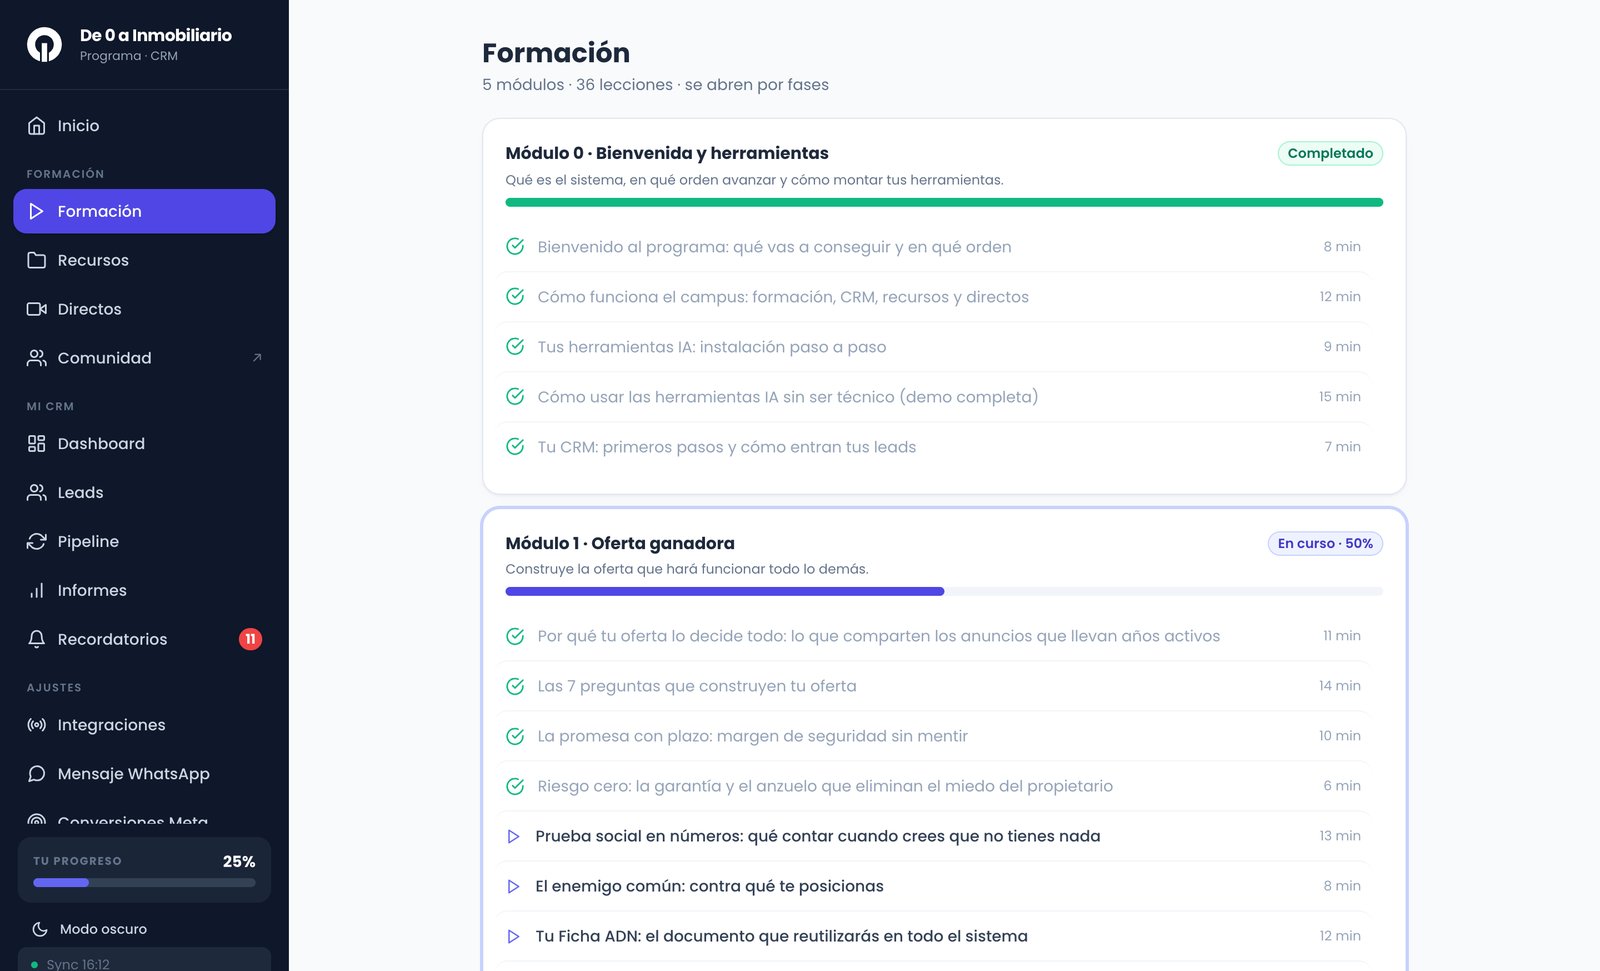Open lesson La promesa con plazo

coord(933,736)
